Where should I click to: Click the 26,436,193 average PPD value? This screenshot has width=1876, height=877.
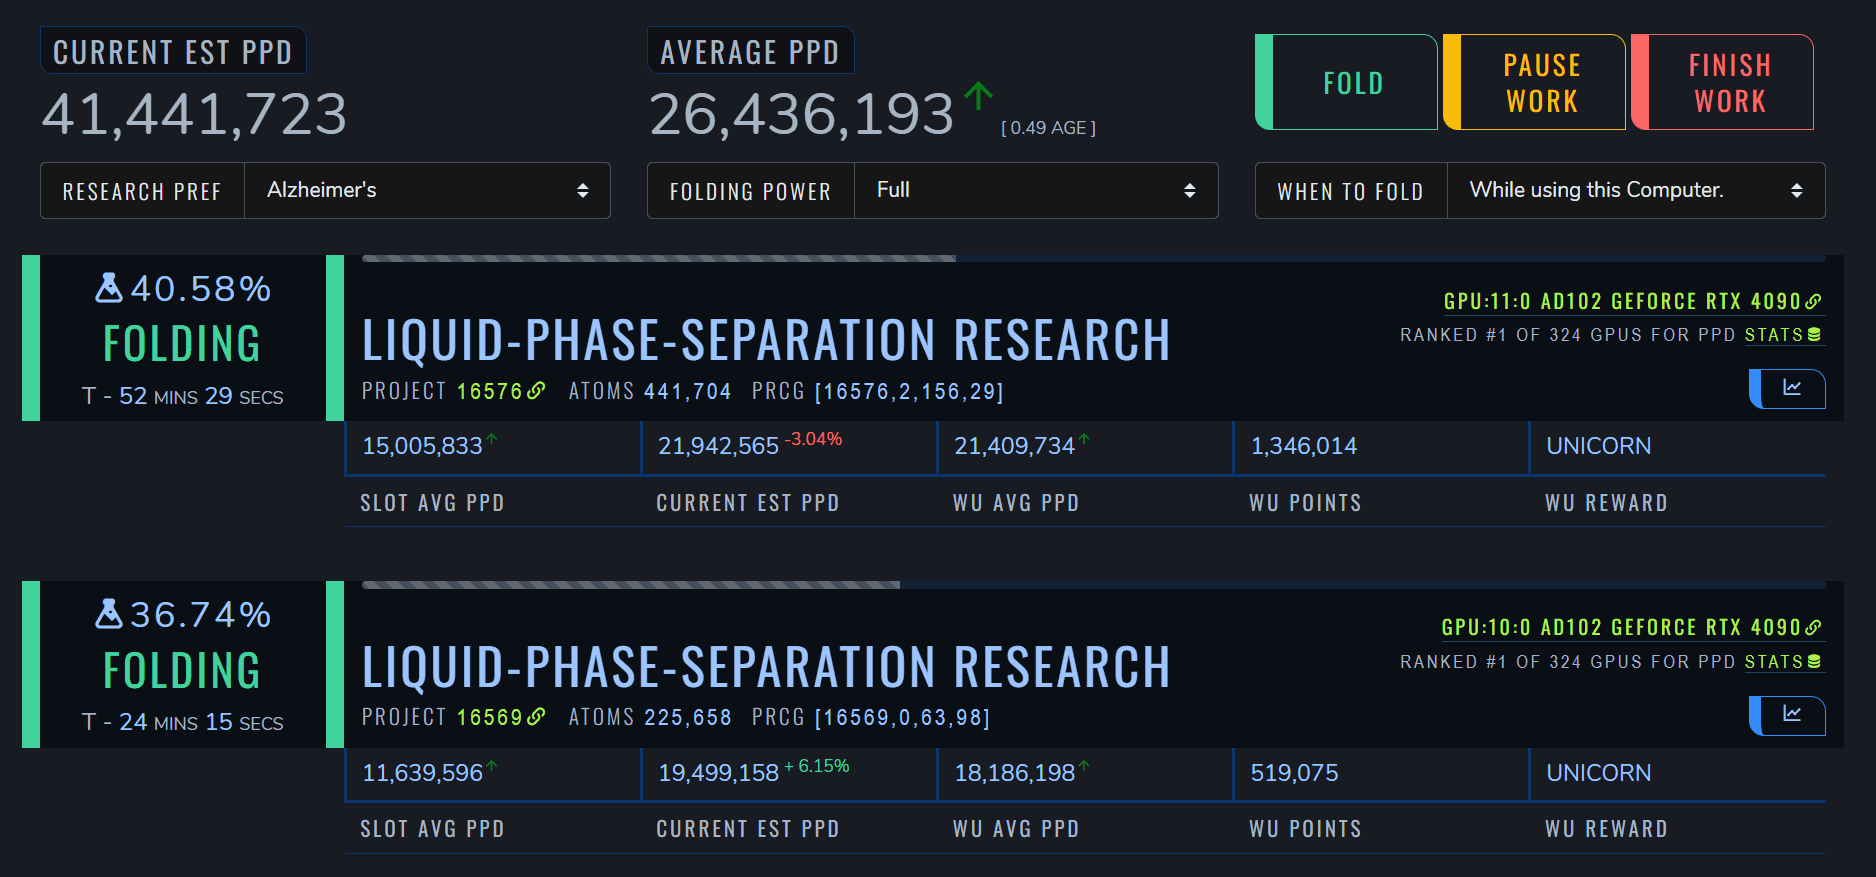coord(801,114)
